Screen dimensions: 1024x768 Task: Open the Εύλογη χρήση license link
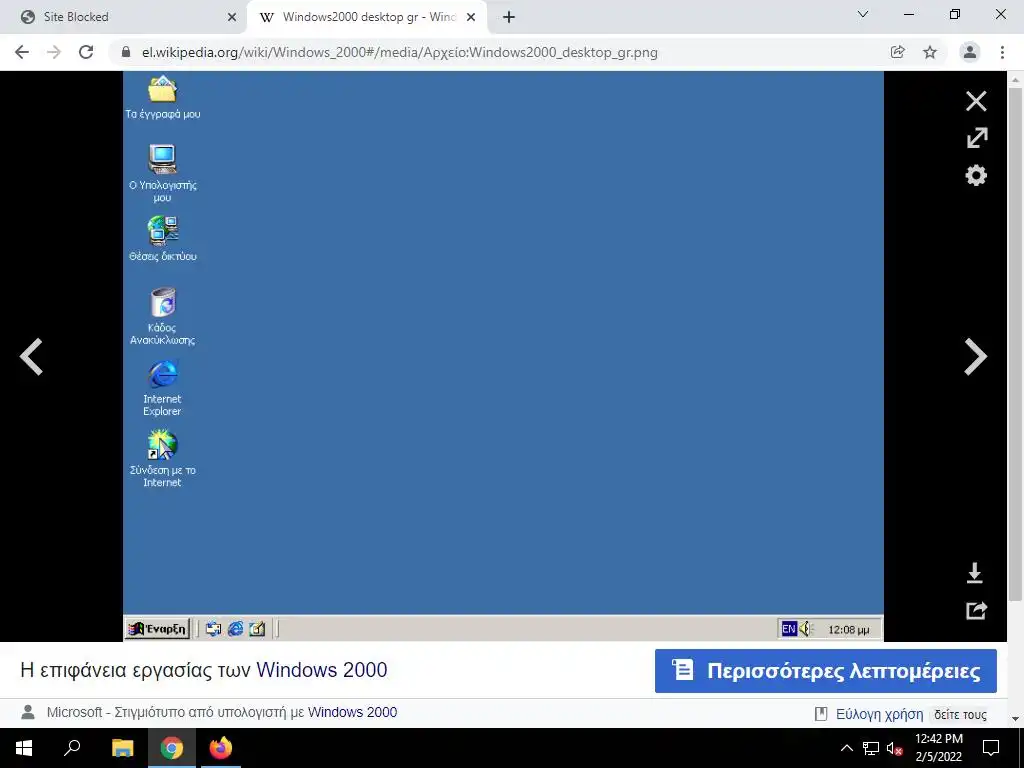pyautogui.click(x=879, y=714)
